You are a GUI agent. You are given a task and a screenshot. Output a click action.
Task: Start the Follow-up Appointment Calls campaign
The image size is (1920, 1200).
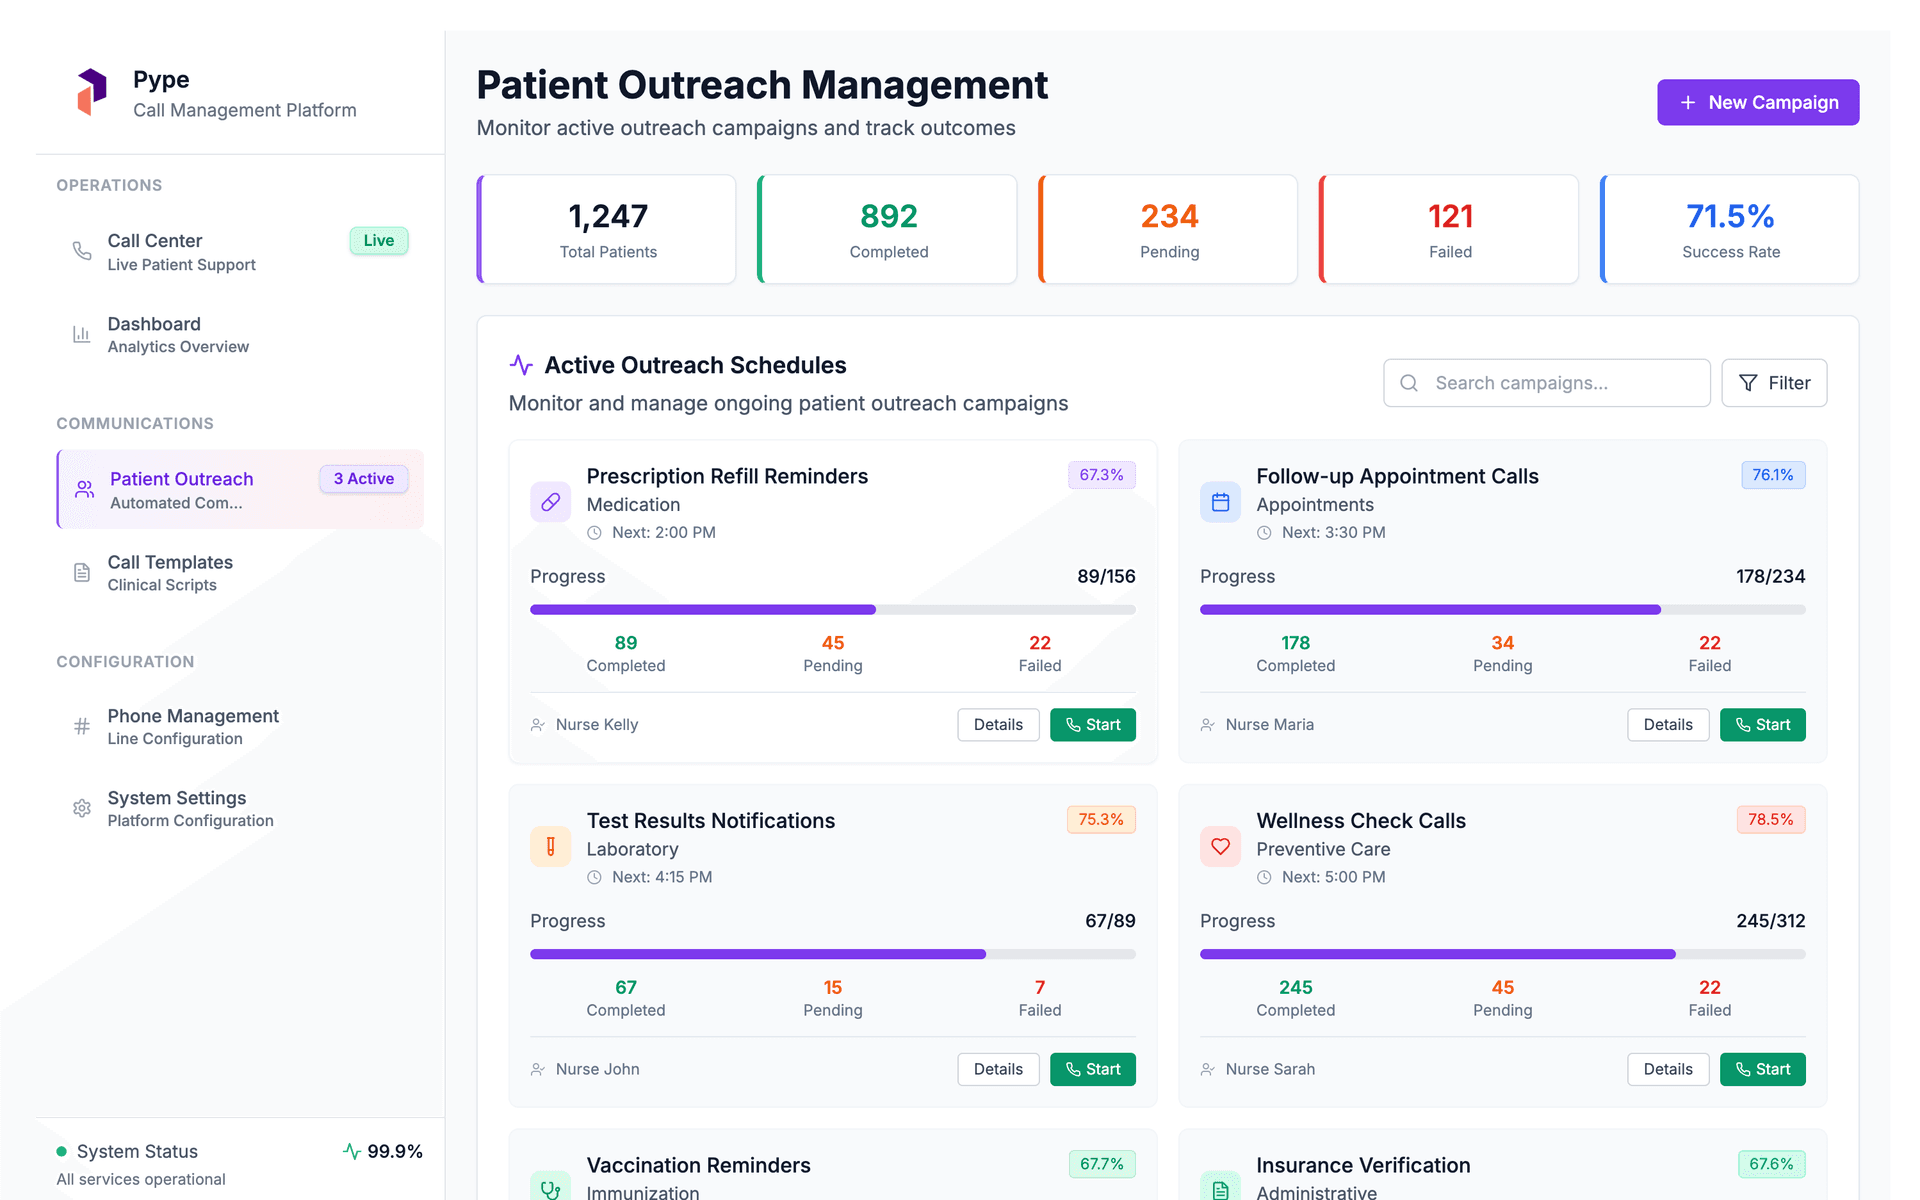tap(1762, 725)
